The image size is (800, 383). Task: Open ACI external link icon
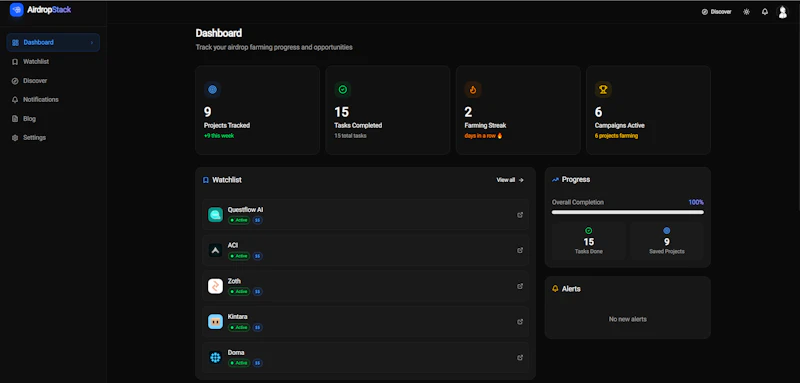pyautogui.click(x=520, y=250)
